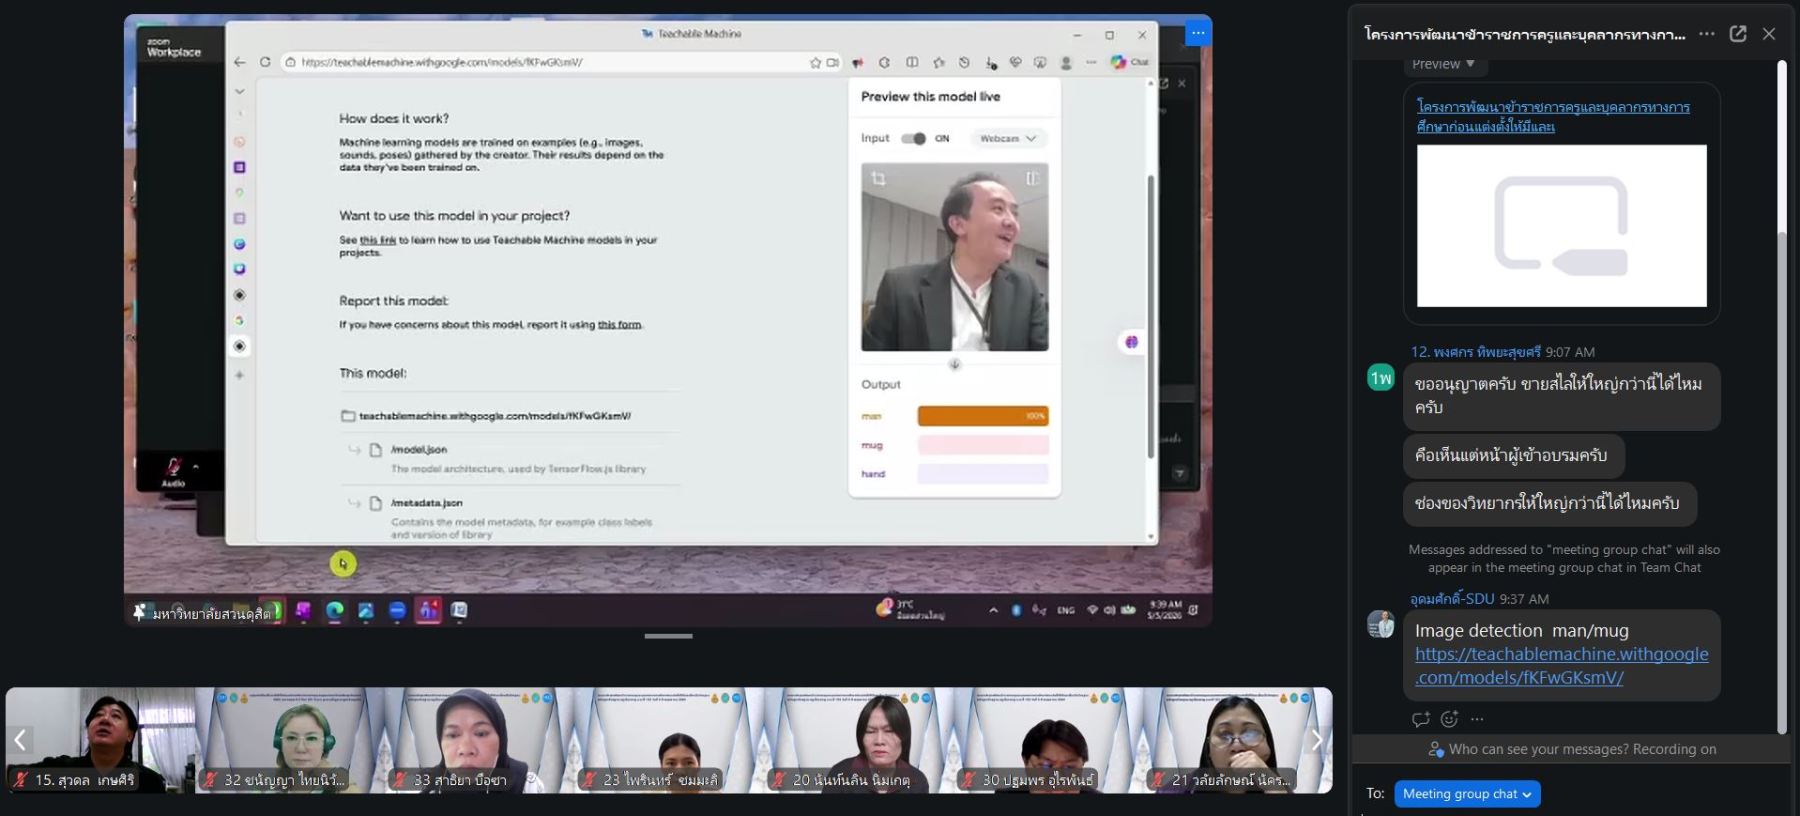Click the 1พ sender avatar in chat
This screenshot has height=816, width=1800.
pos(1381,378)
